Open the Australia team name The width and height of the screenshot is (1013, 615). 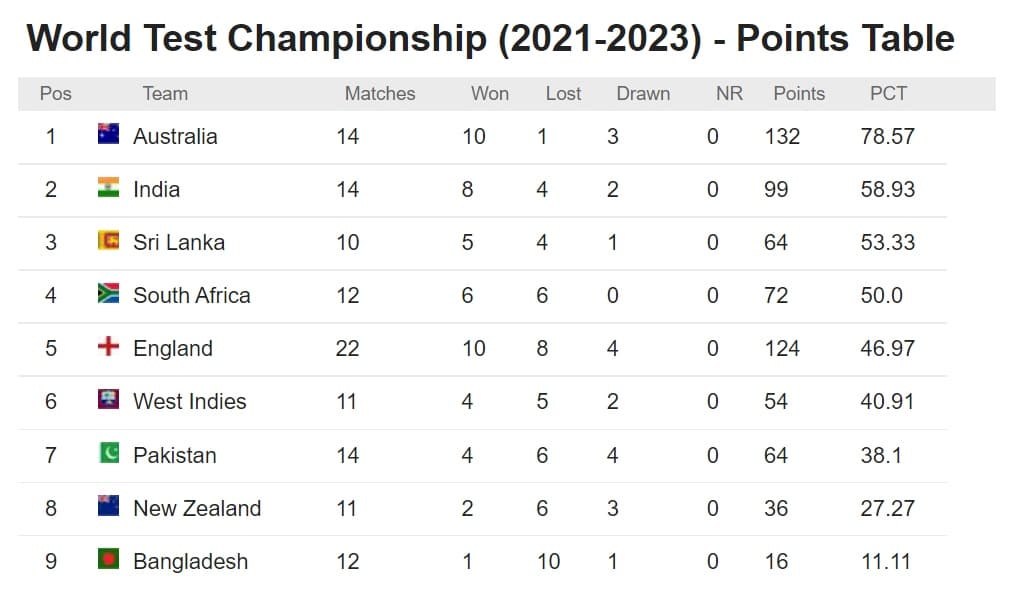(x=175, y=136)
